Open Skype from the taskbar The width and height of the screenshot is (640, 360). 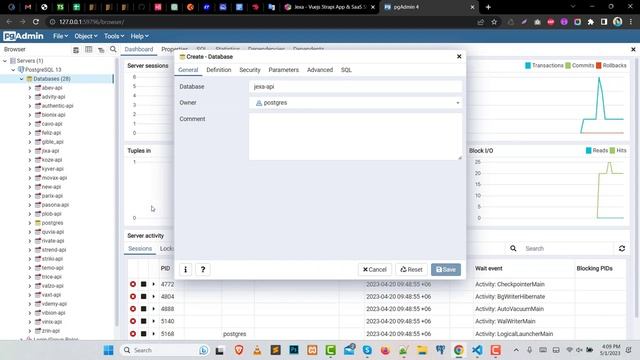click(x=367, y=350)
